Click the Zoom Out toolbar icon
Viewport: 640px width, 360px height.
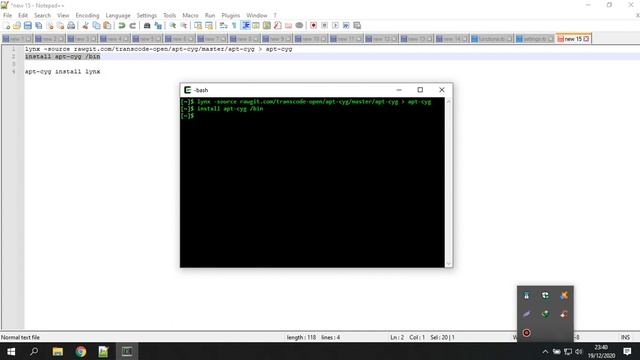[x=184, y=26]
